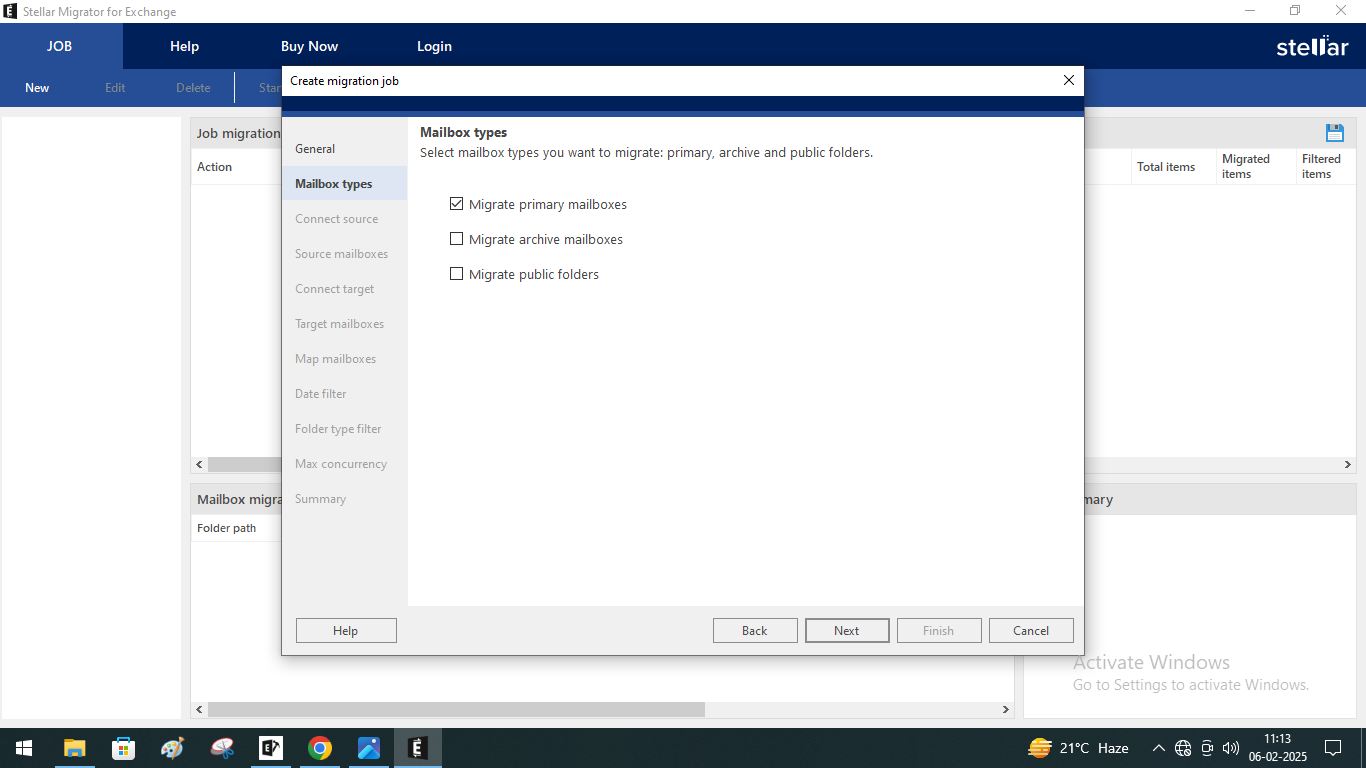Screen dimensions: 1366x768
Task: Click the network globe tray icon
Action: (1183, 748)
